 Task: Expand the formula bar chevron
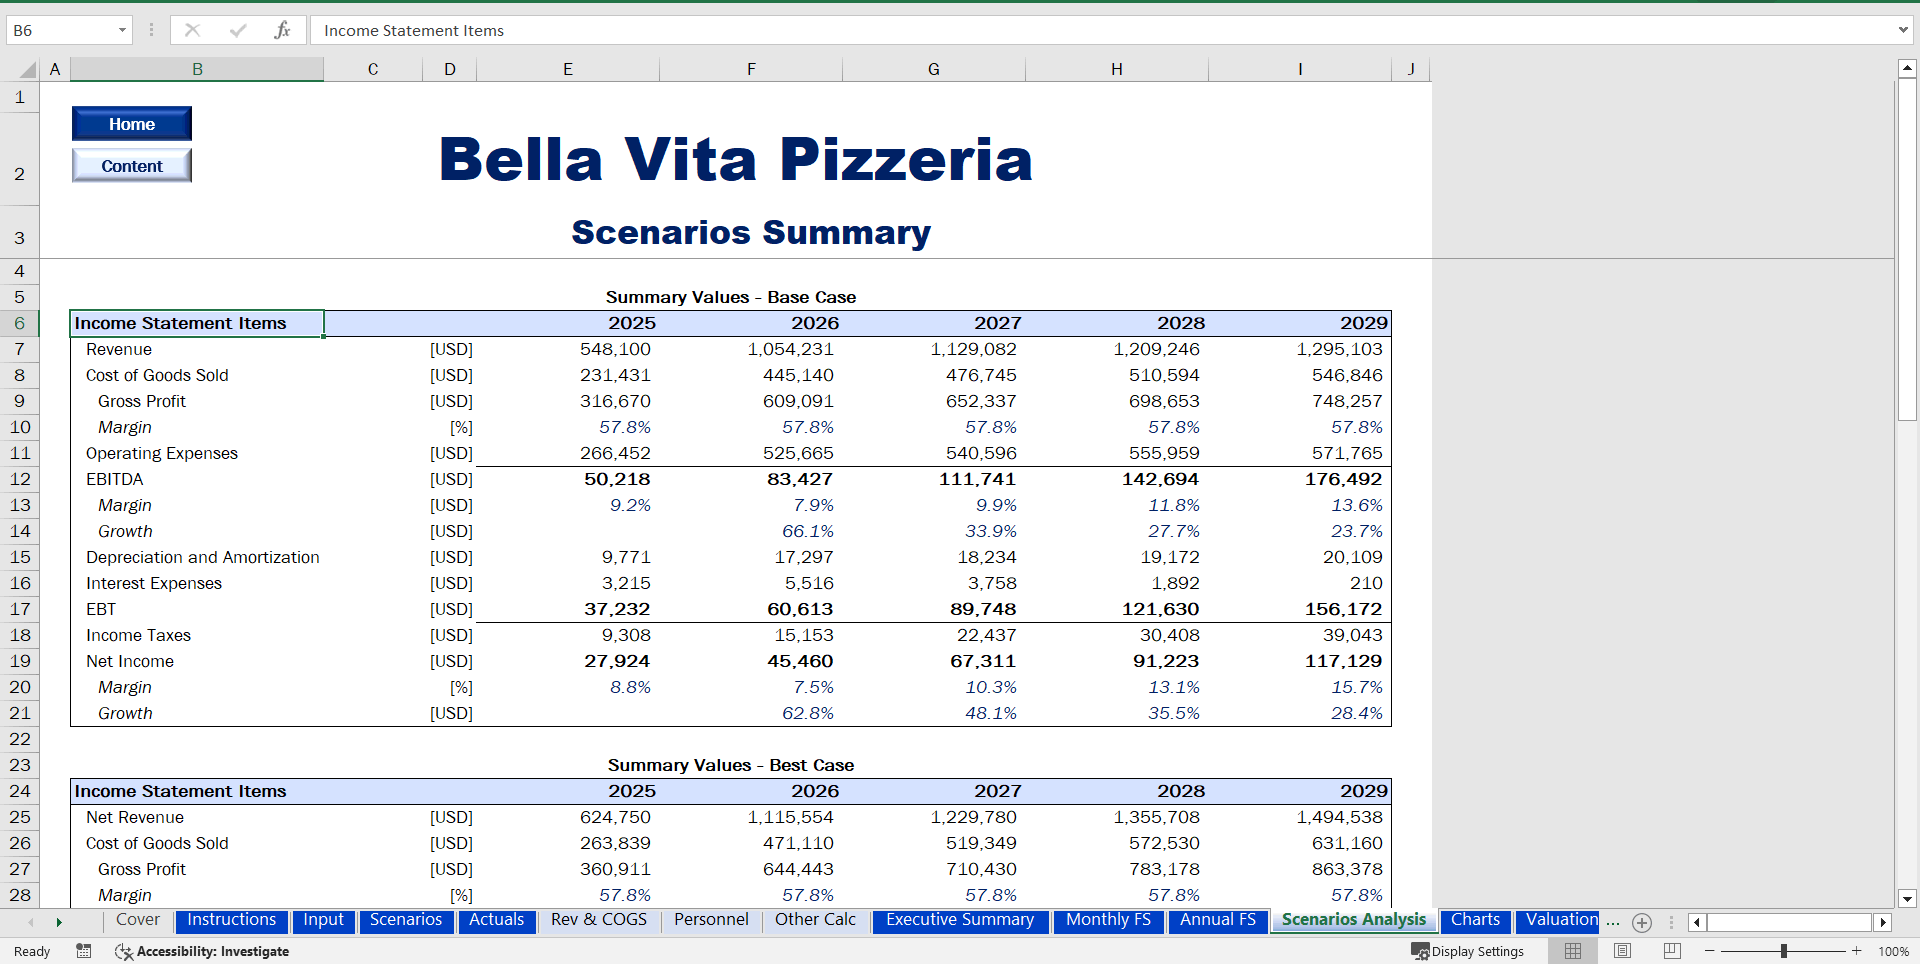click(1903, 30)
